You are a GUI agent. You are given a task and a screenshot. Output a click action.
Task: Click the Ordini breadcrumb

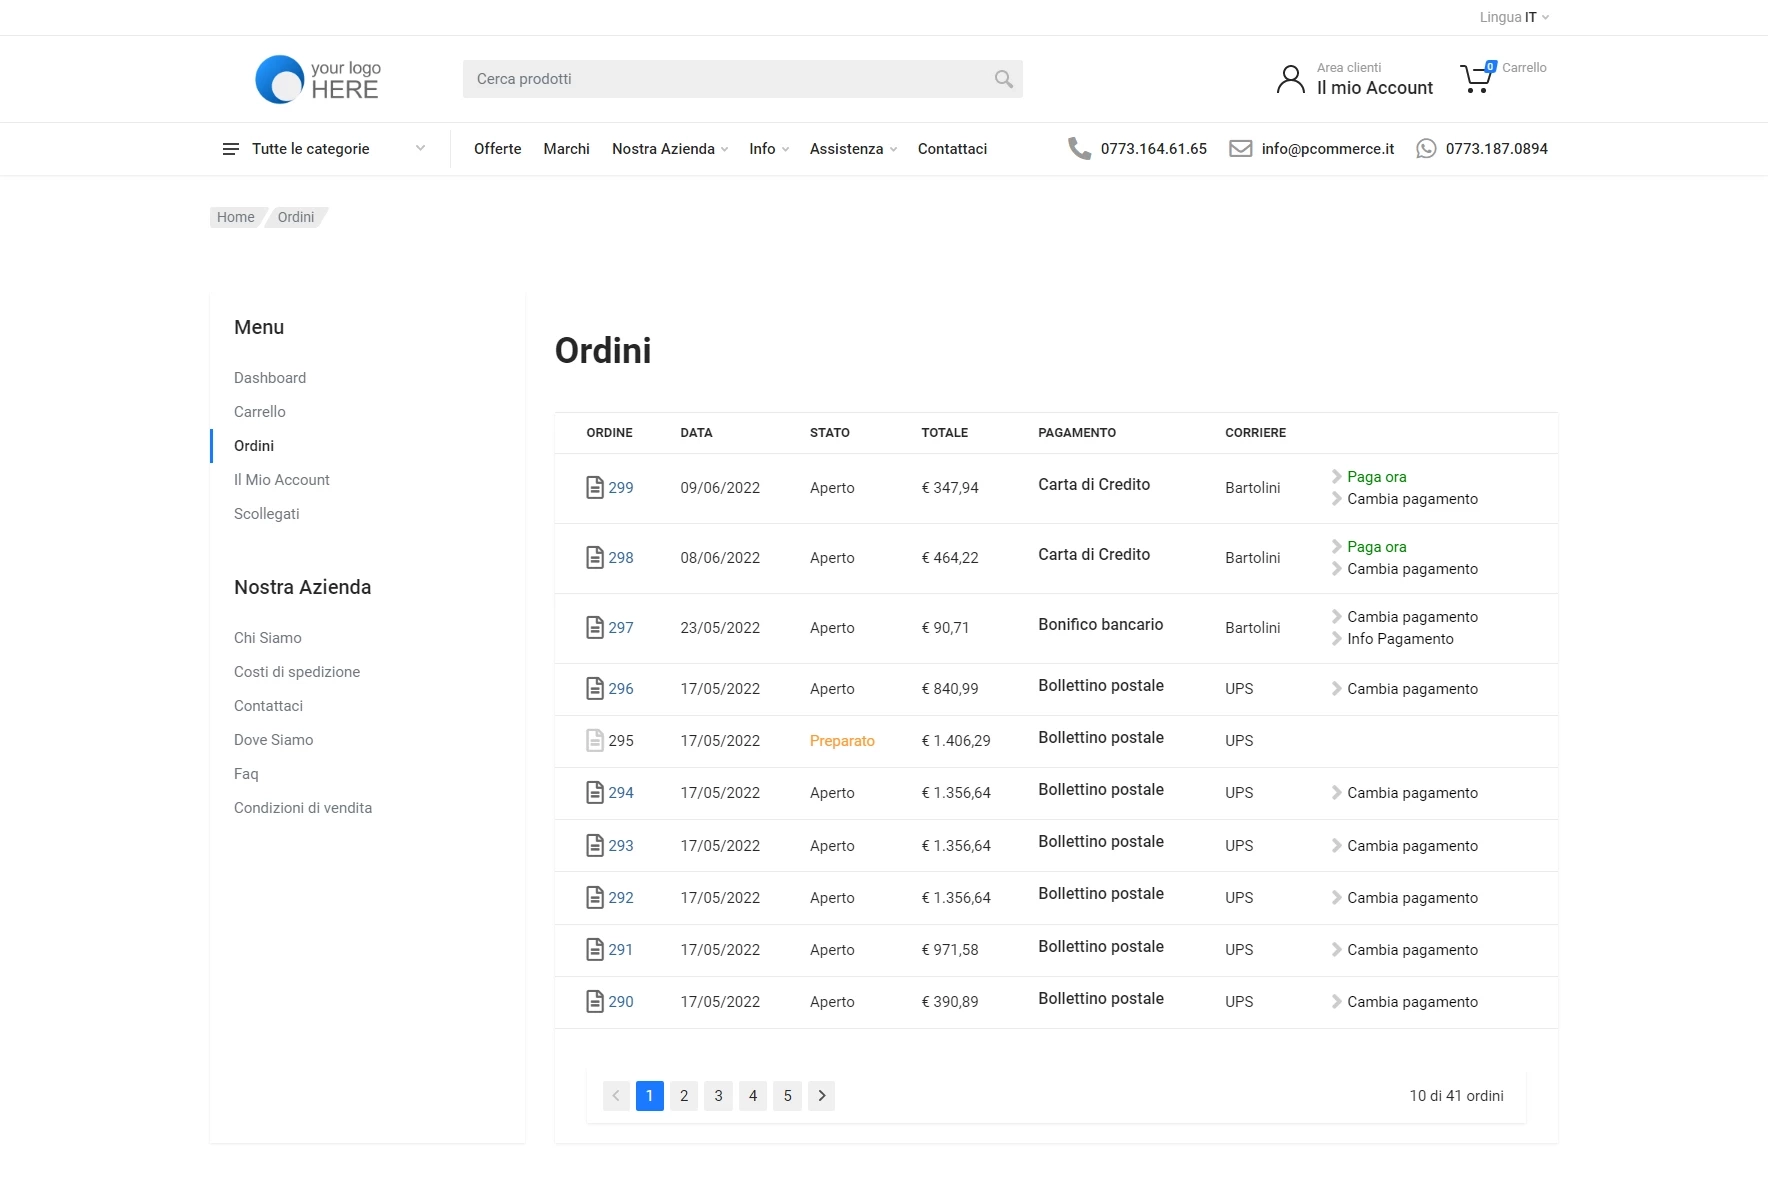point(296,217)
